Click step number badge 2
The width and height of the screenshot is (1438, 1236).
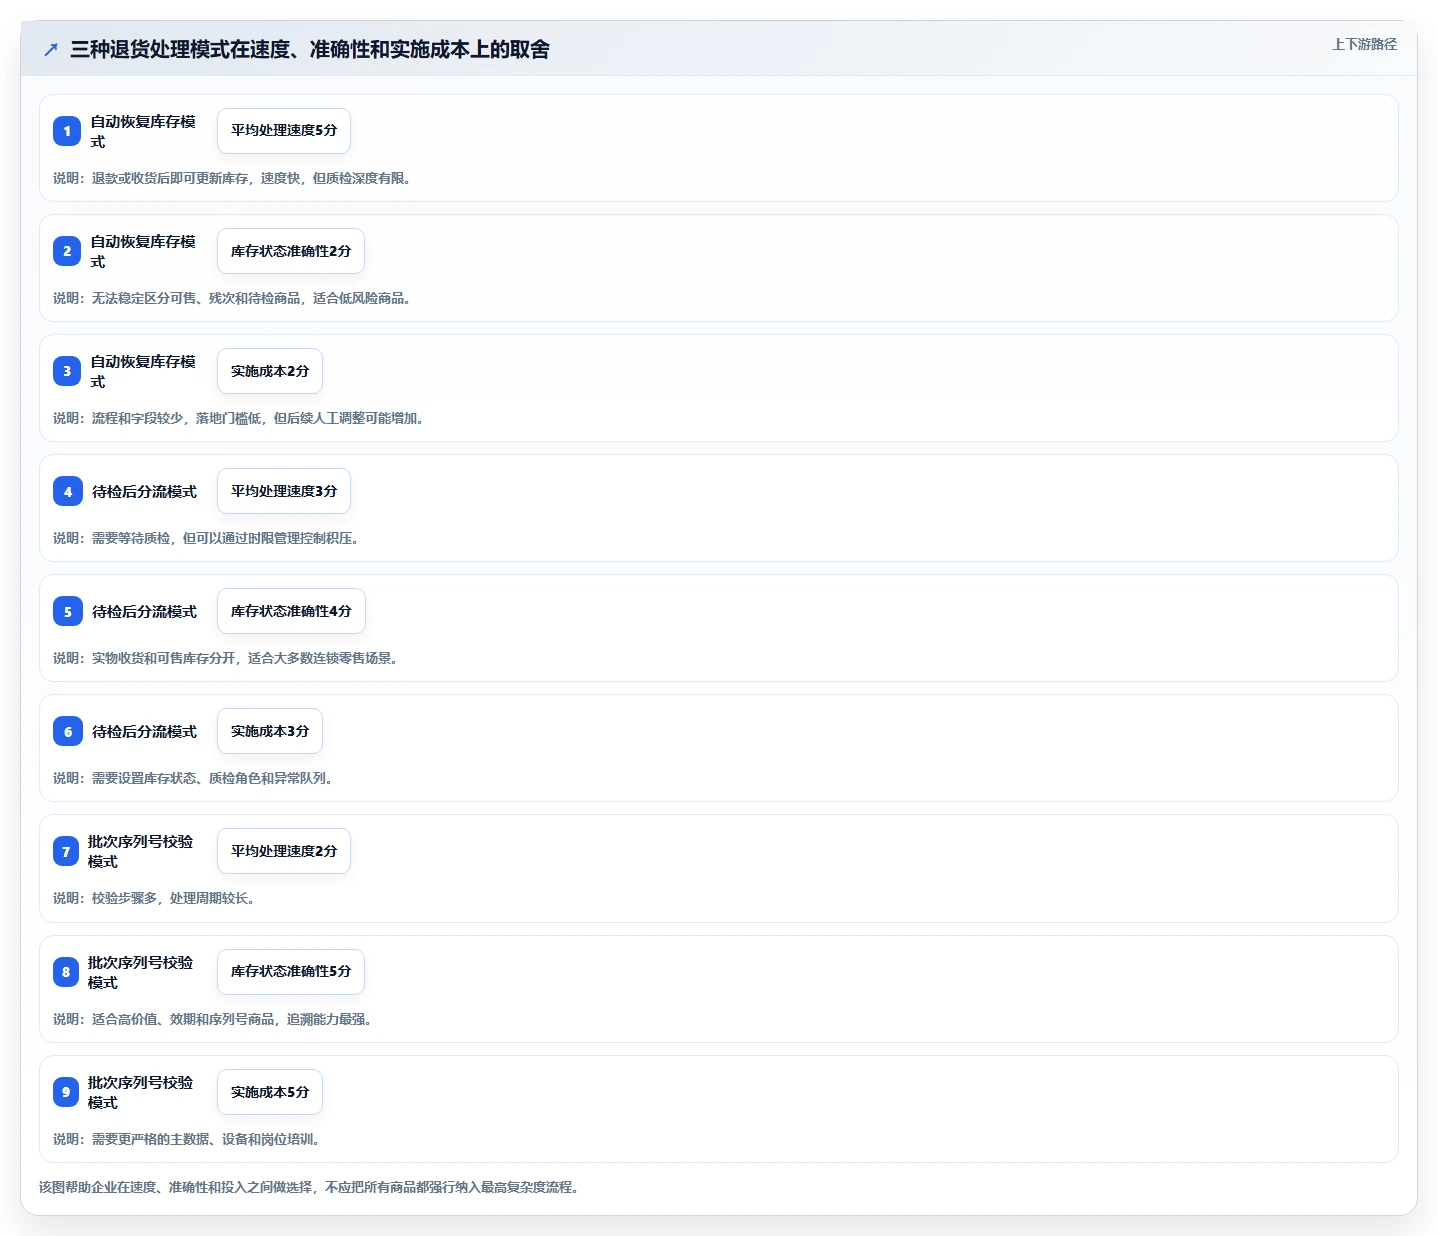click(x=67, y=251)
